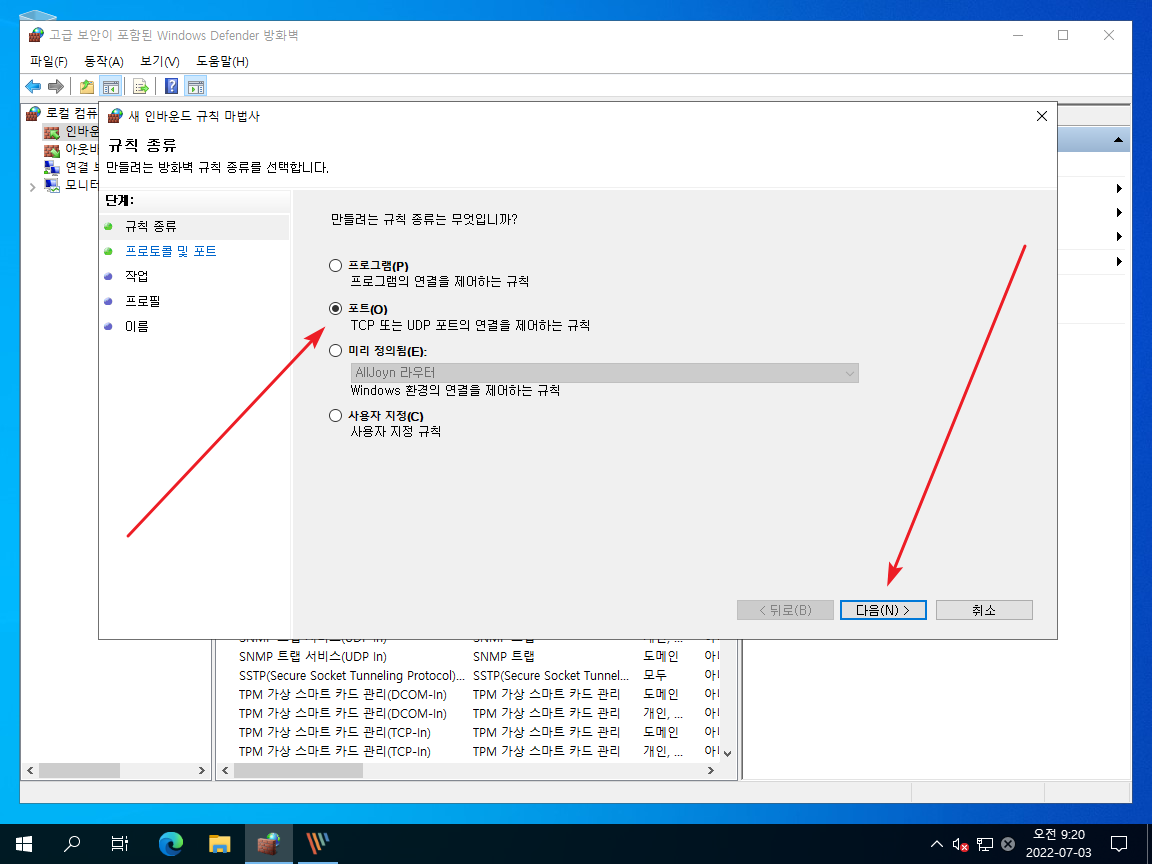Switch to the firewall app taskbar icon
This screenshot has height=864, width=1152.
(x=268, y=843)
